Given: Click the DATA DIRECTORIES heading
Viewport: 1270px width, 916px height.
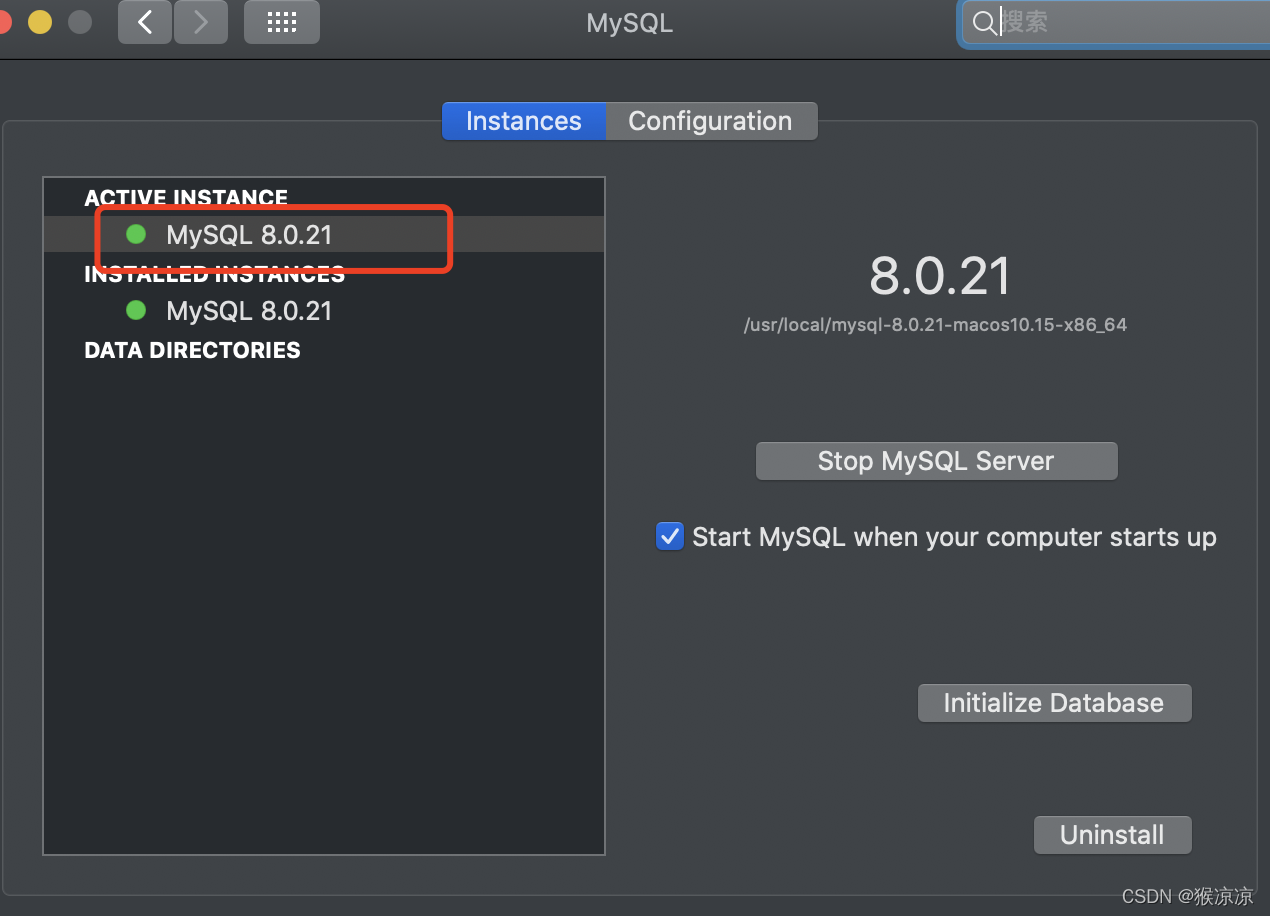Looking at the screenshot, I should pyautogui.click(x=192, y=350).
